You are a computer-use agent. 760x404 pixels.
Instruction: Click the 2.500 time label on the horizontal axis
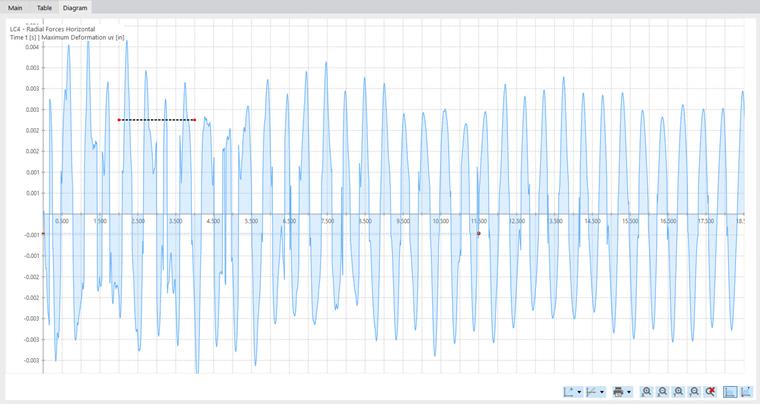138,221
